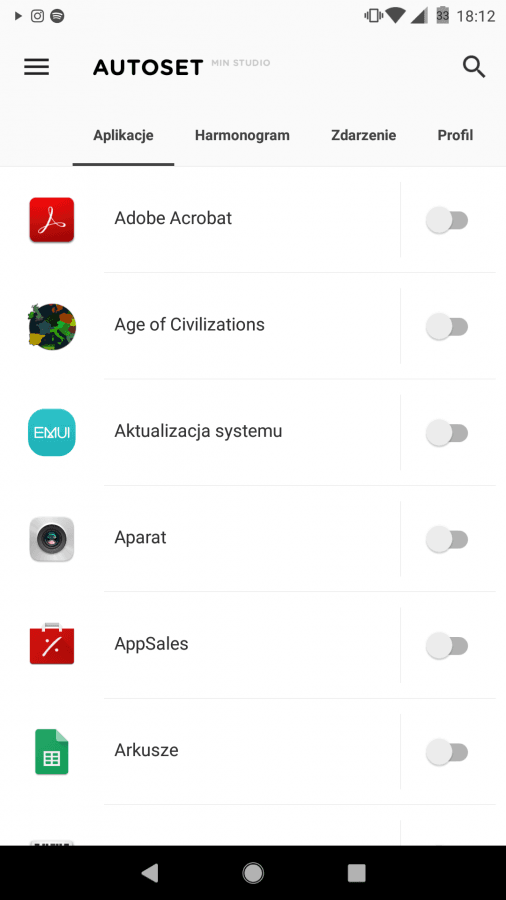Go to the Profil tab

coord(456,135)
